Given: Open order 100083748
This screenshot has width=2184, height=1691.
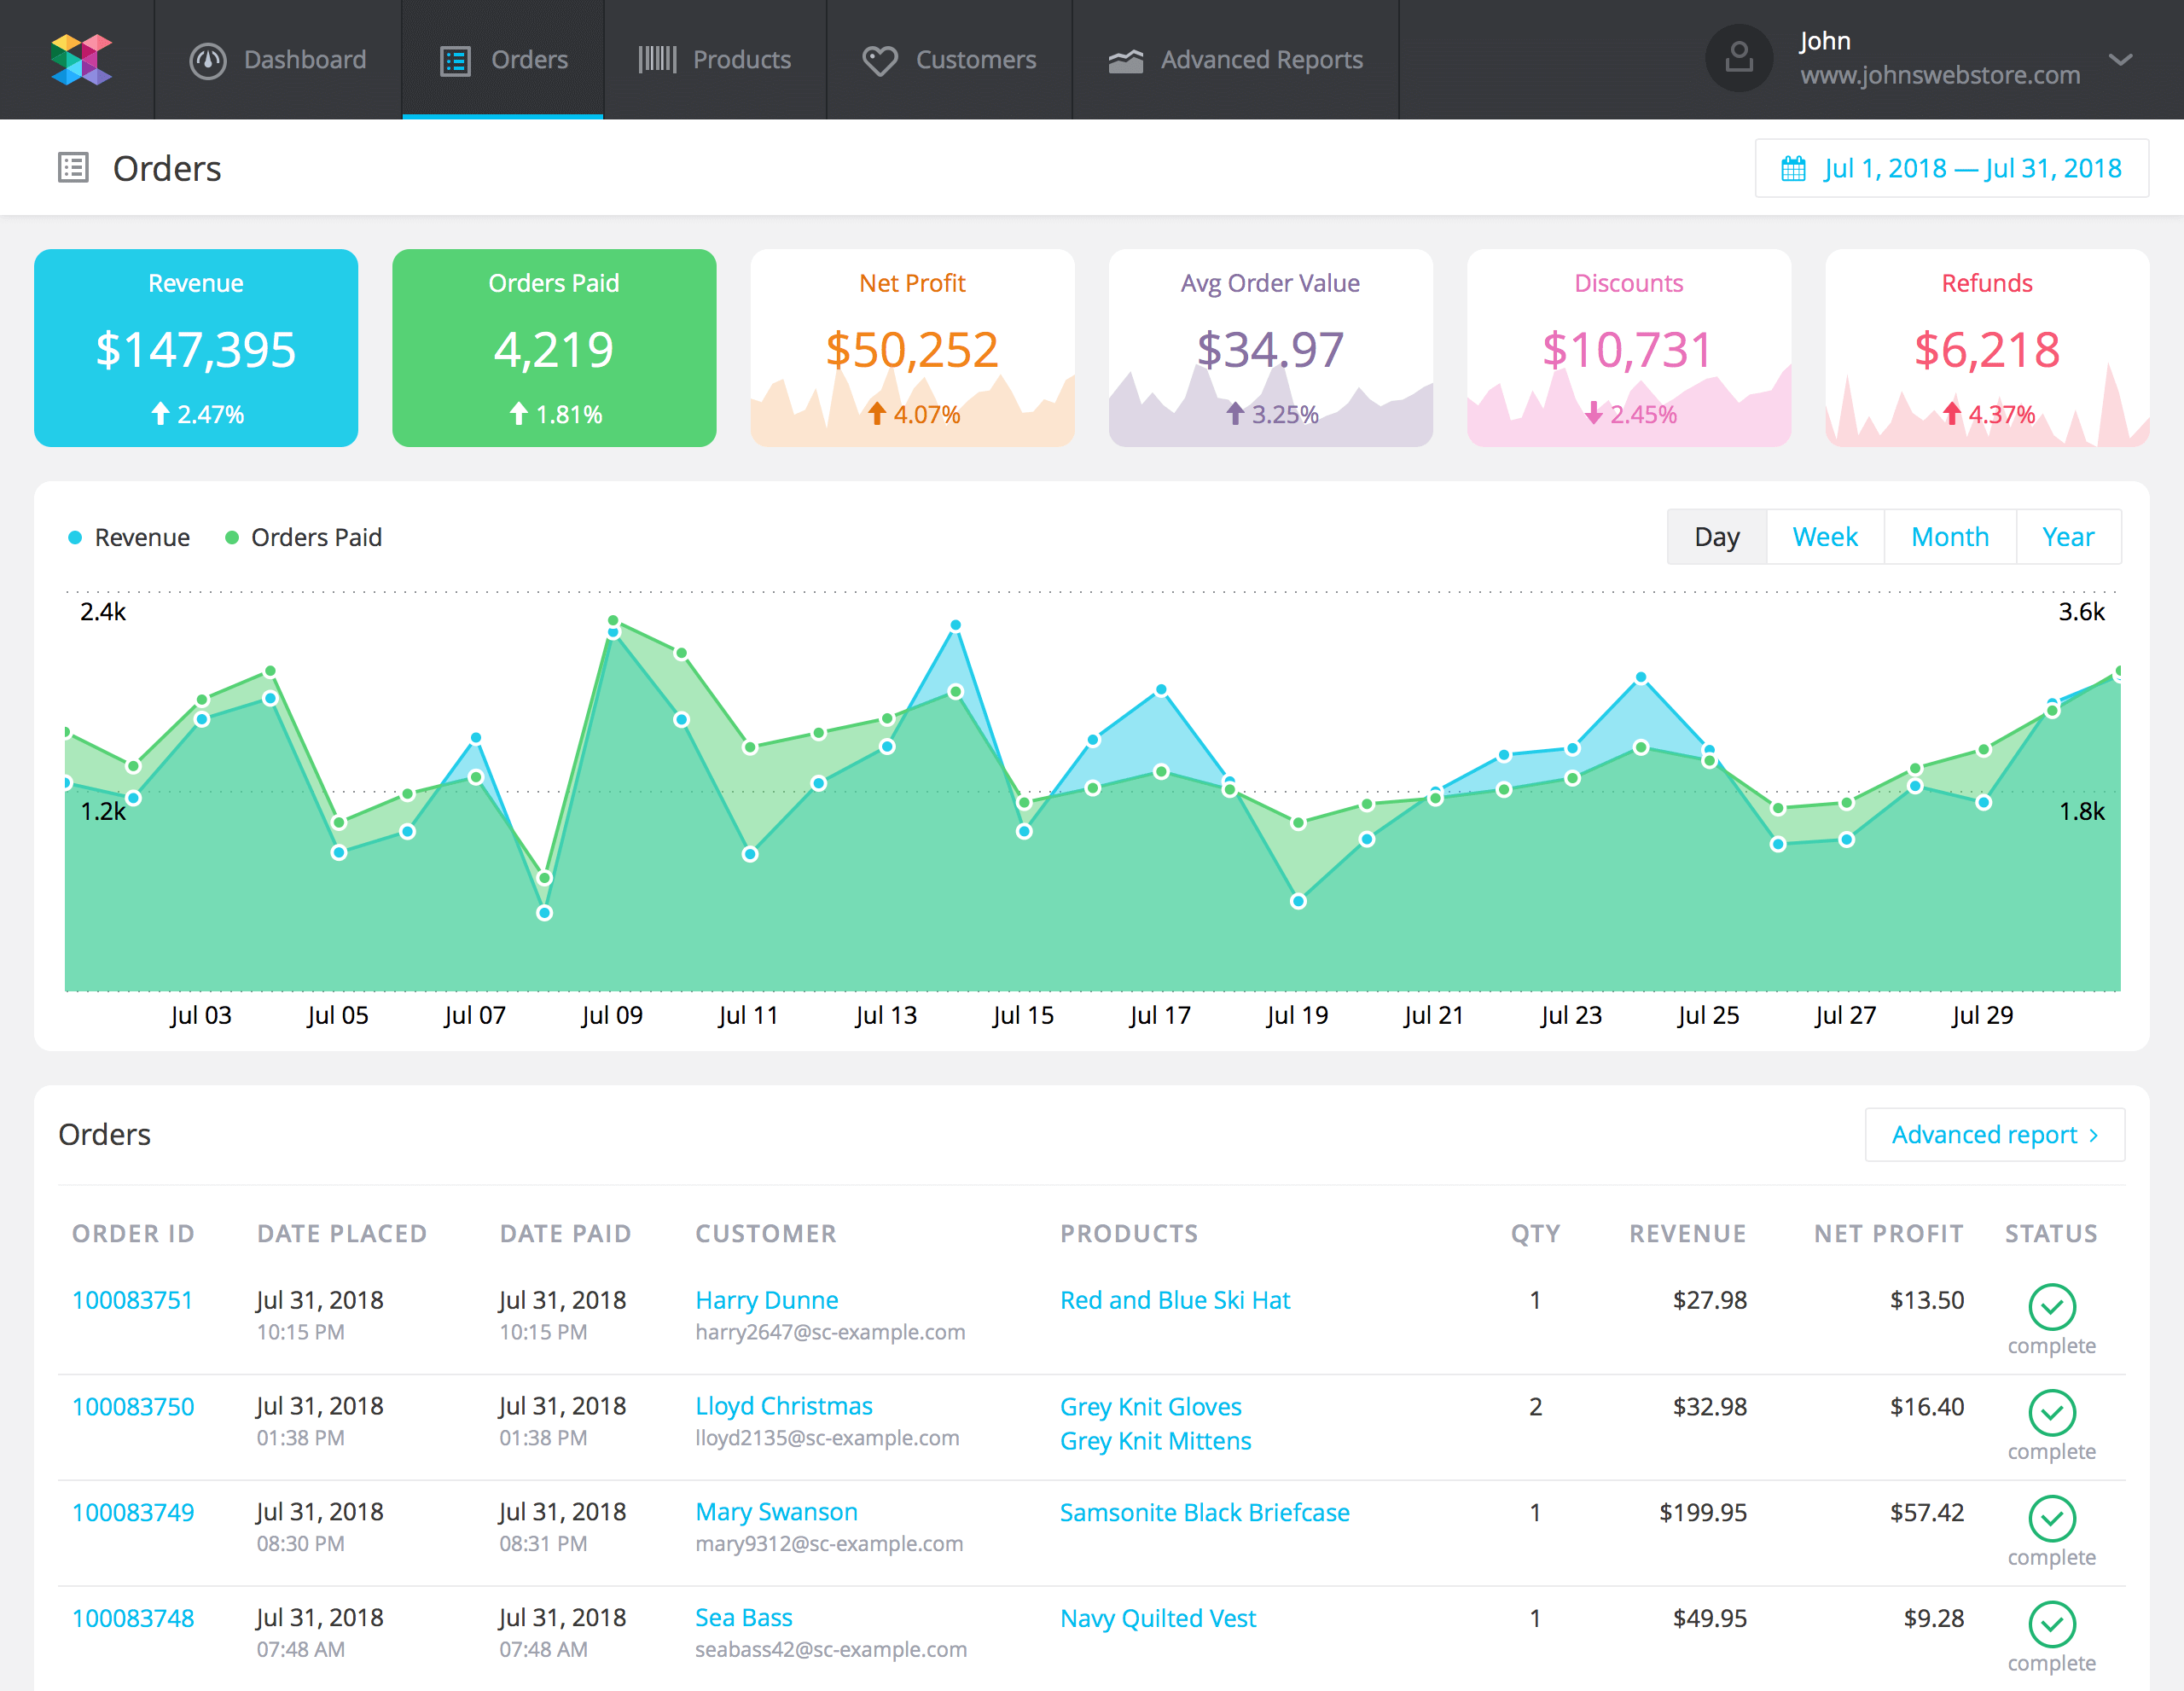Looking at the screenshot, I should click(x=133, y=1618).
